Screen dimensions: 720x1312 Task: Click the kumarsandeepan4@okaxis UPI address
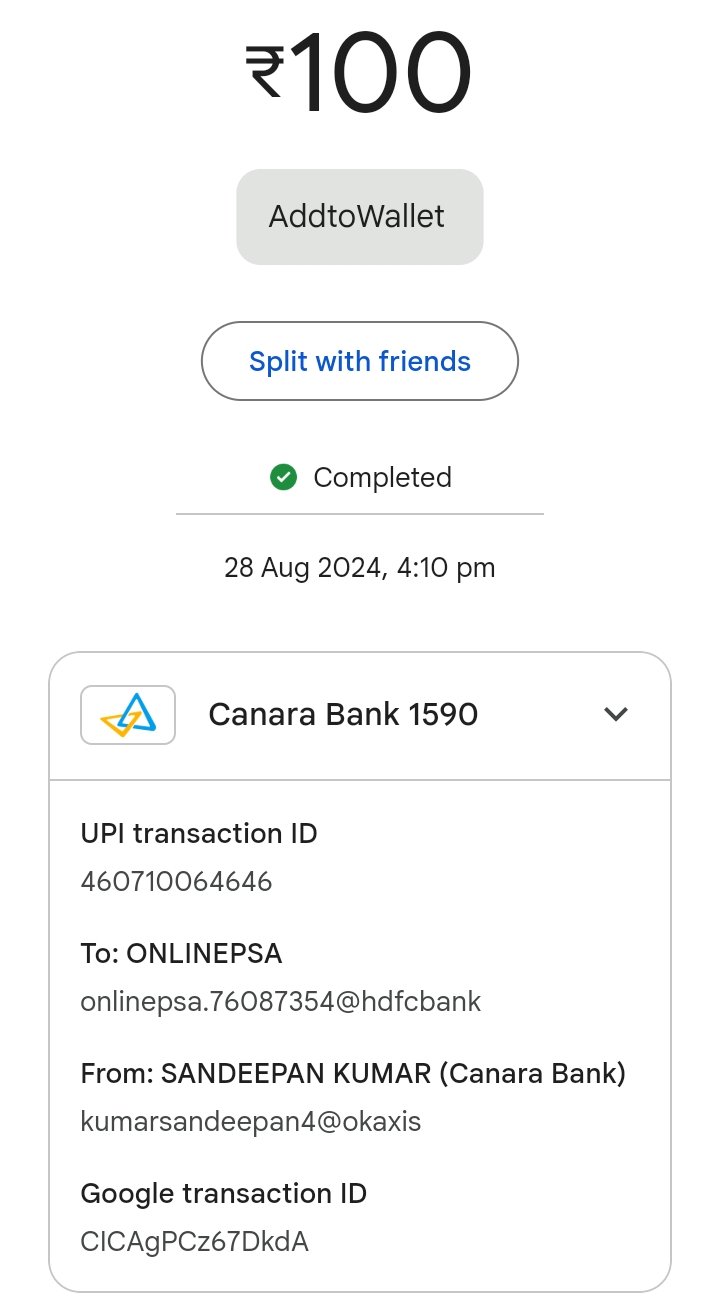pos(251,1121)
